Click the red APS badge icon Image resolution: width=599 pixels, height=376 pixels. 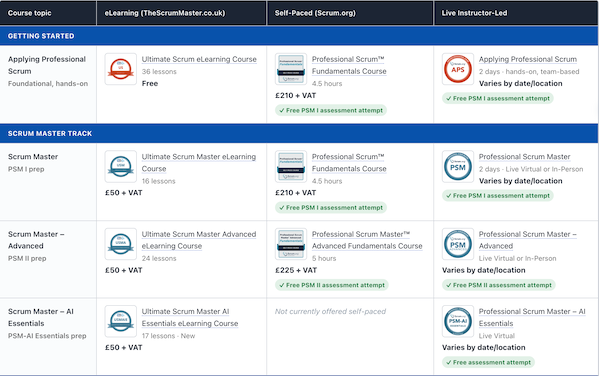[x=458, y=69]
